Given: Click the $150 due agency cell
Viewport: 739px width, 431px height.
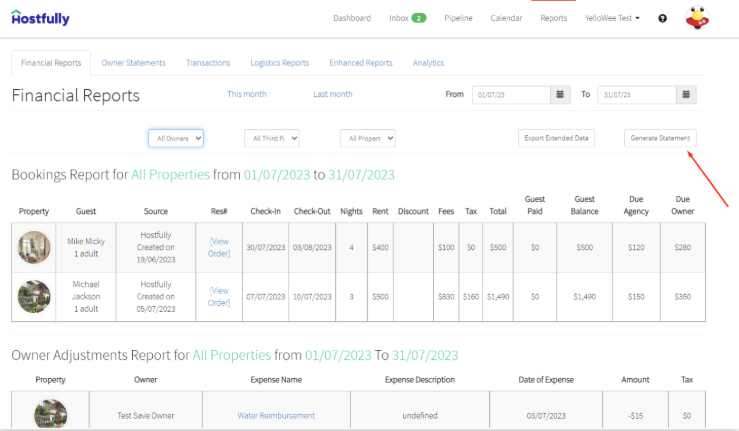Looking at the screenshot, I should click(636, 297).
